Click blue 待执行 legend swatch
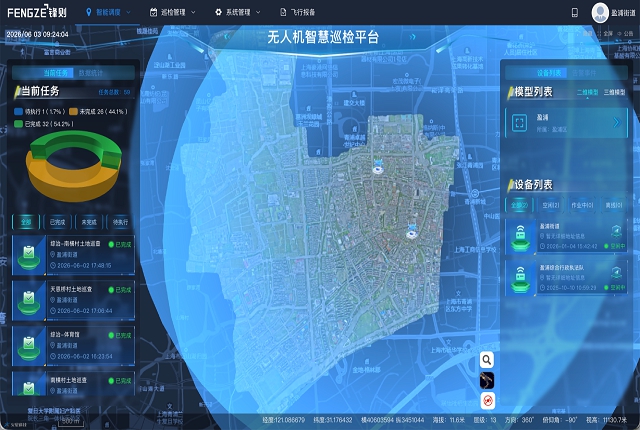This screenshot has width=640, height=430. click(18, 111)
